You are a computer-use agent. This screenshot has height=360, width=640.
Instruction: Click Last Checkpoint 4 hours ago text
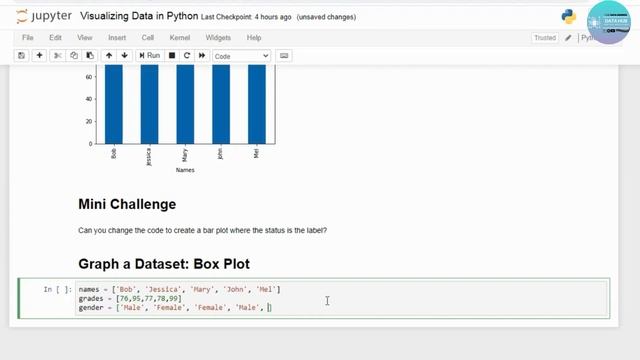point(246,17)
